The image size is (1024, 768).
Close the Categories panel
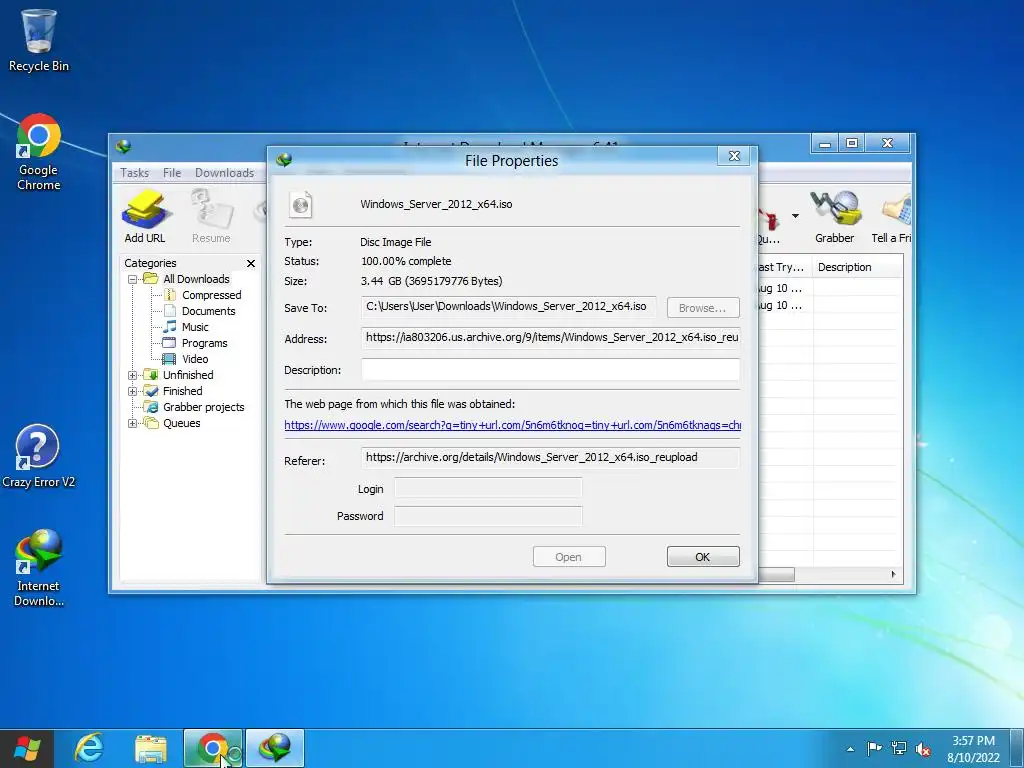(251, 263)
